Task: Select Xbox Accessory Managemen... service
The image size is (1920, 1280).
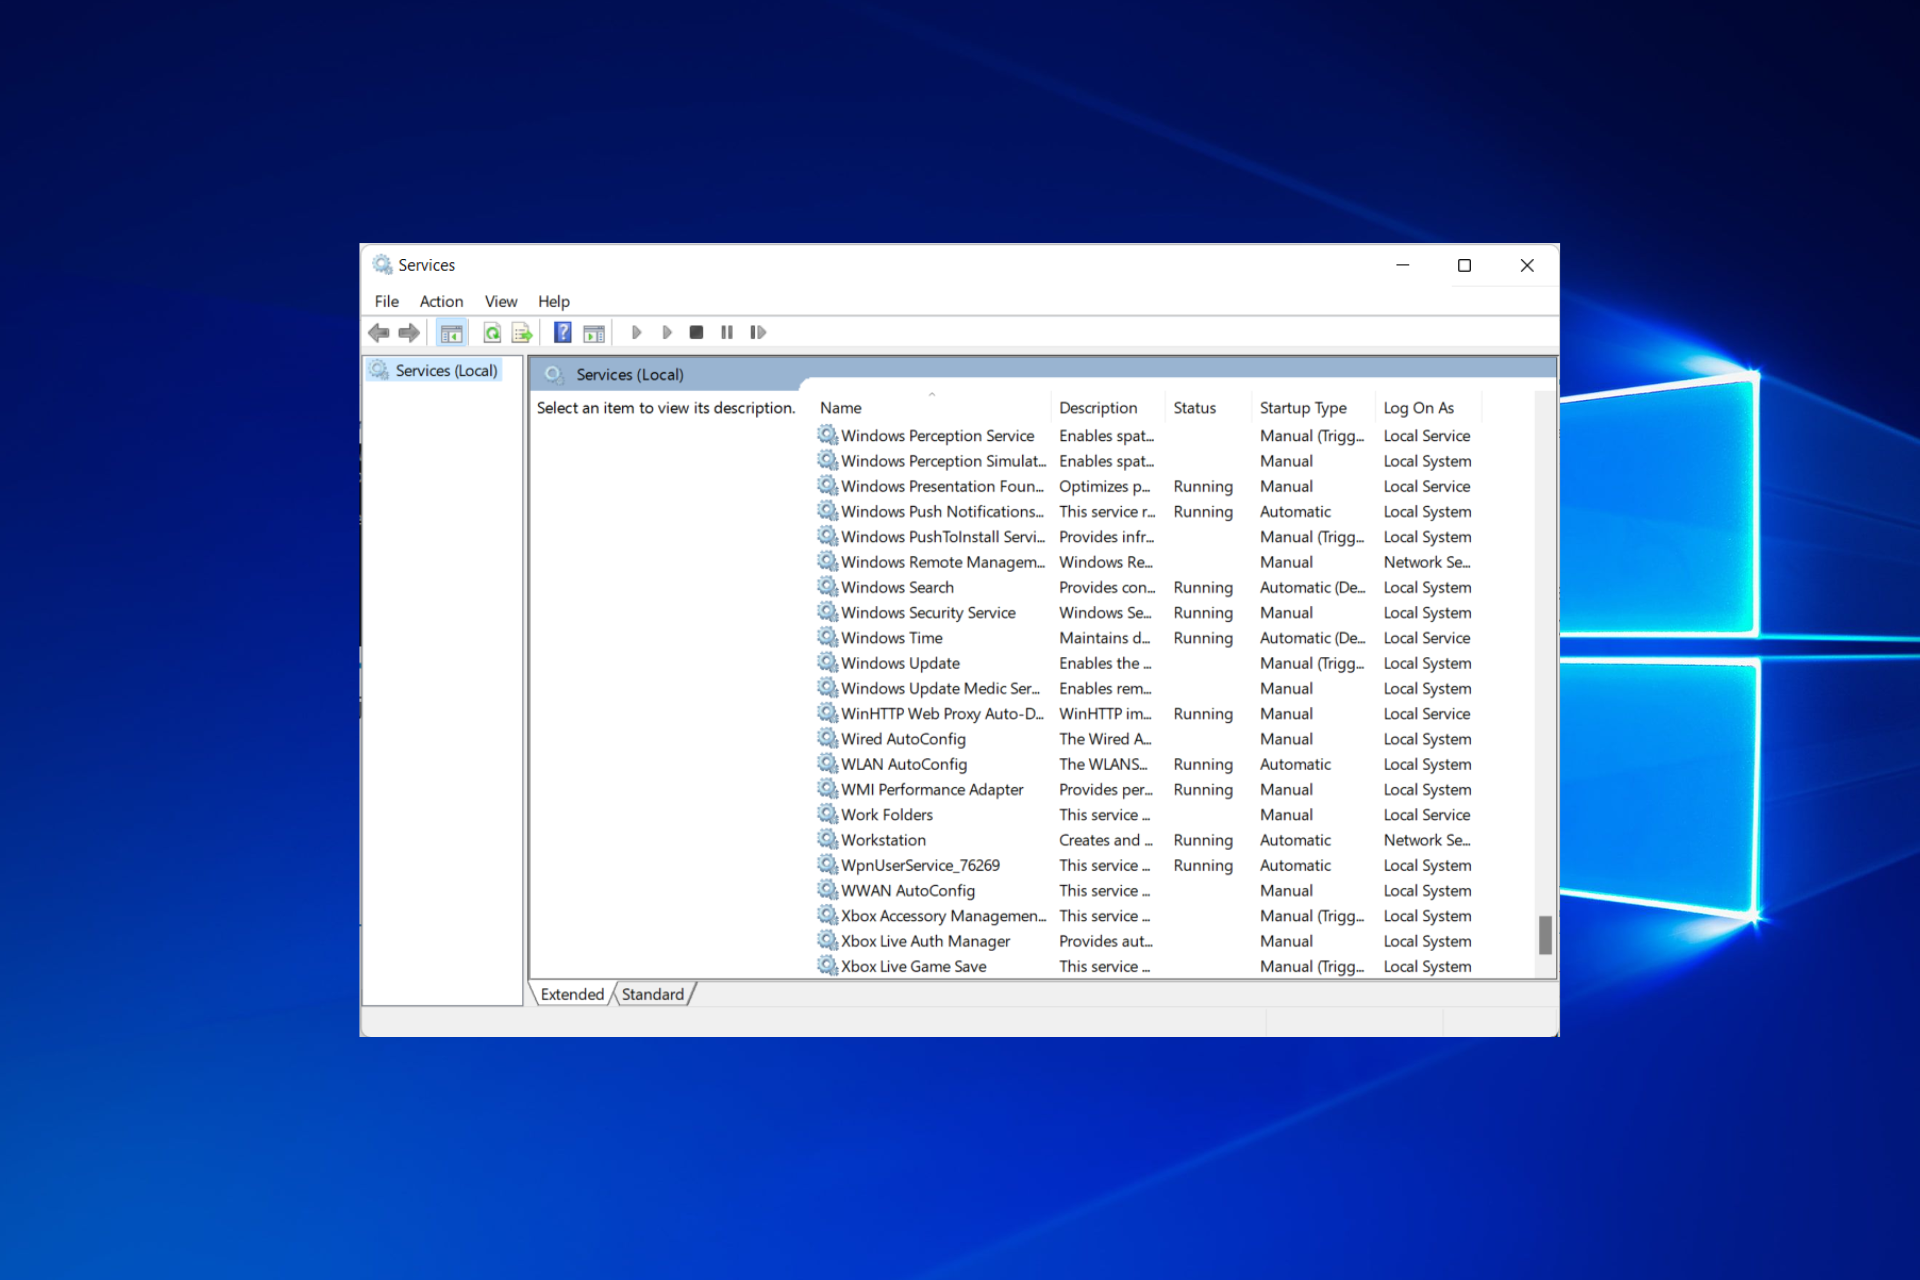Action: [943, 916]
